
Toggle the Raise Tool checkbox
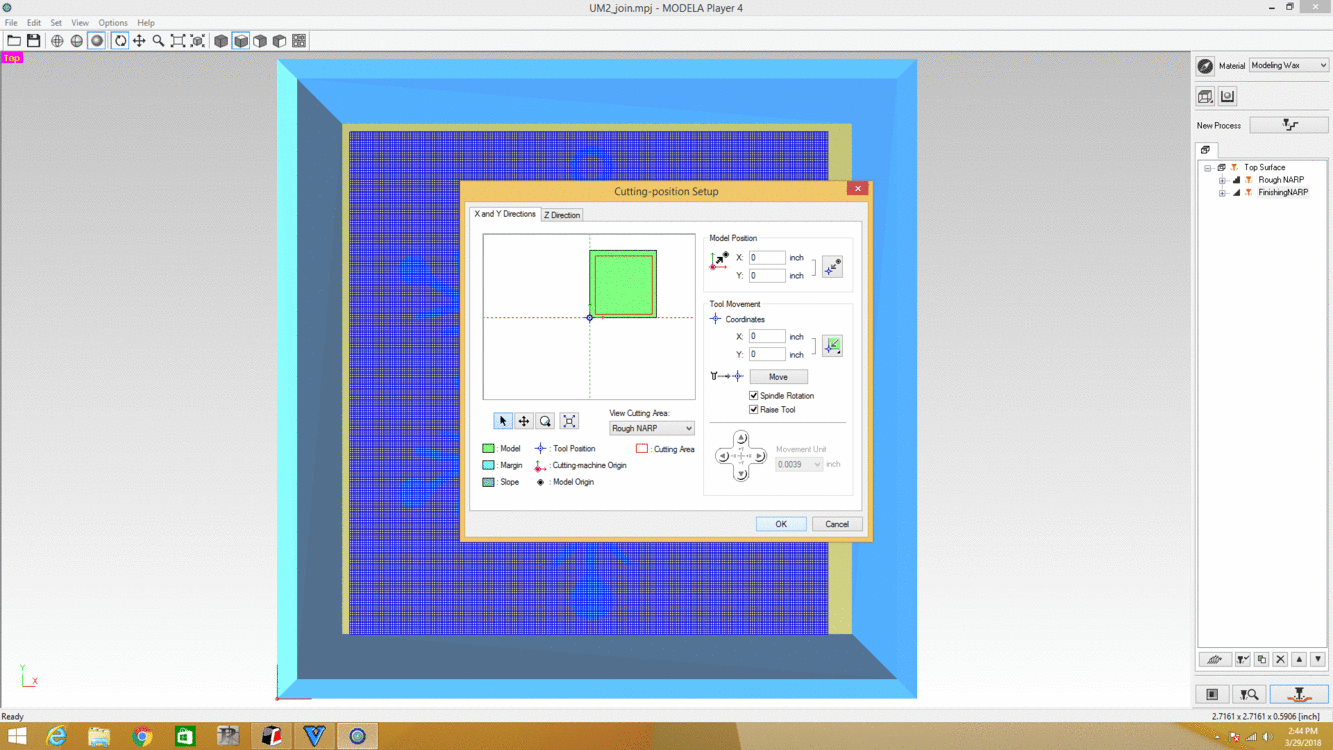click(x=754, y=410)
